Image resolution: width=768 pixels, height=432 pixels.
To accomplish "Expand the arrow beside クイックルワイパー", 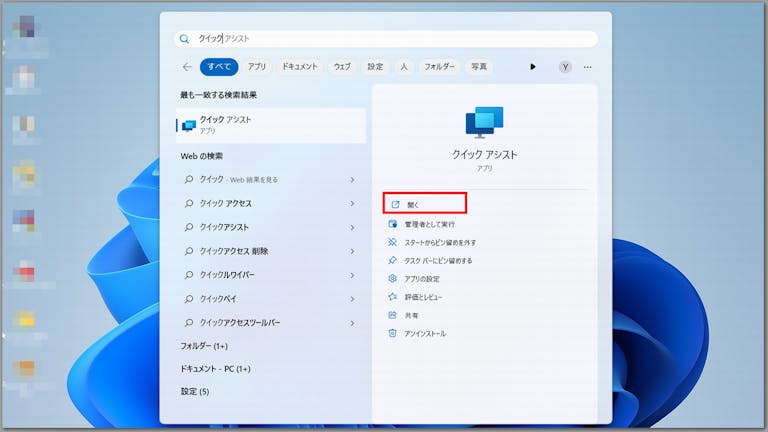I will [352, 275].
